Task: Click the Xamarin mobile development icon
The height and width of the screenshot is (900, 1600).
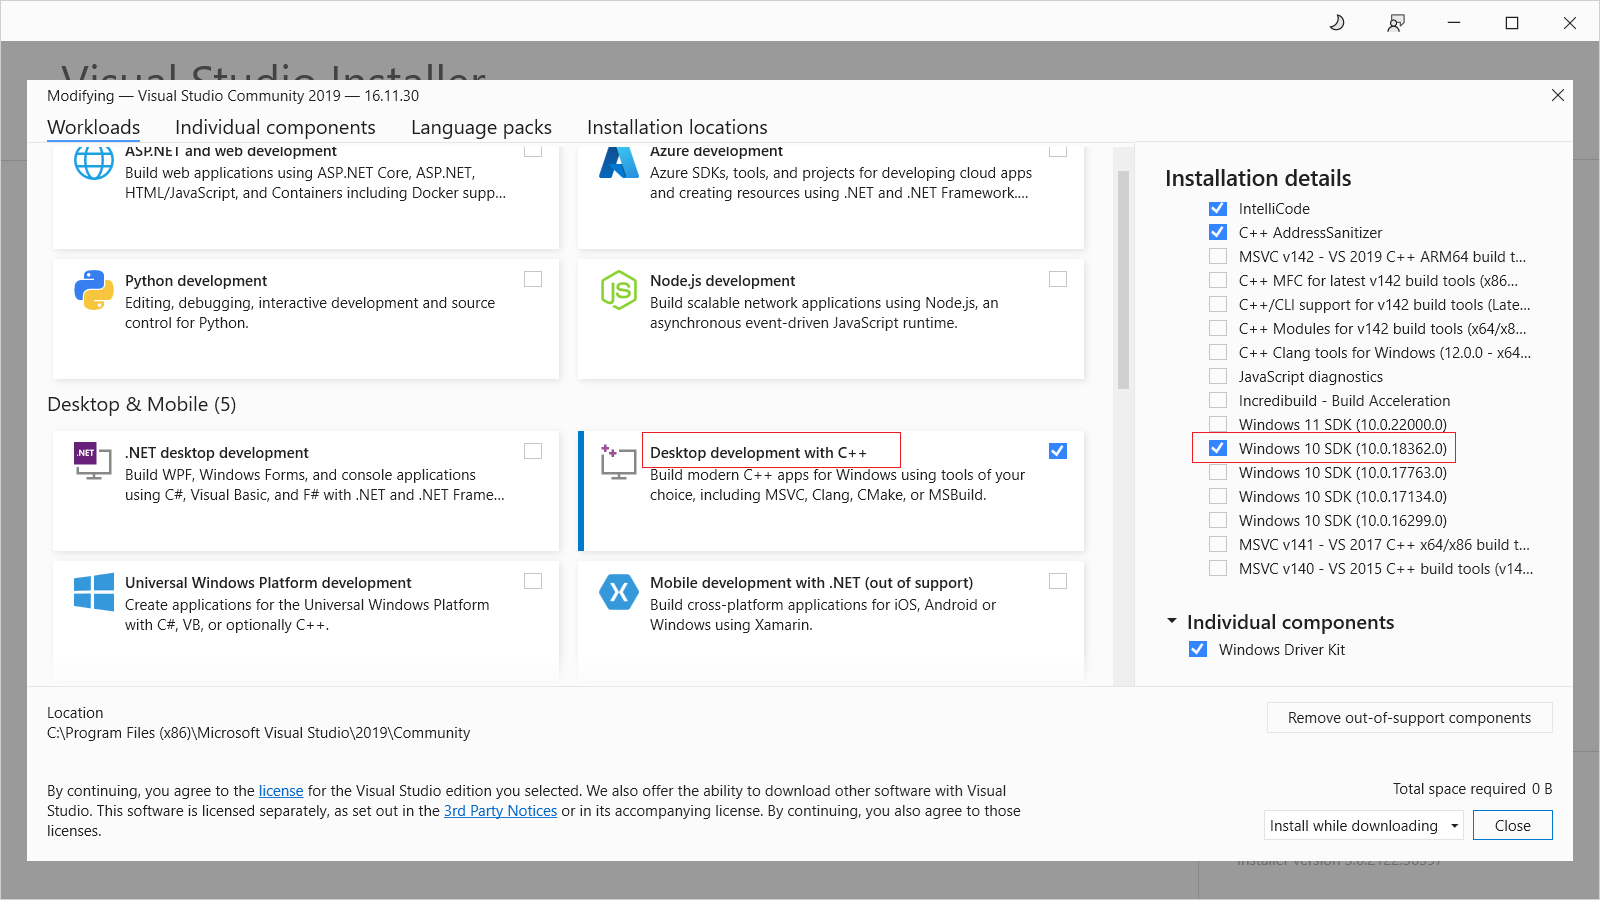Action: tap(619, 592)
